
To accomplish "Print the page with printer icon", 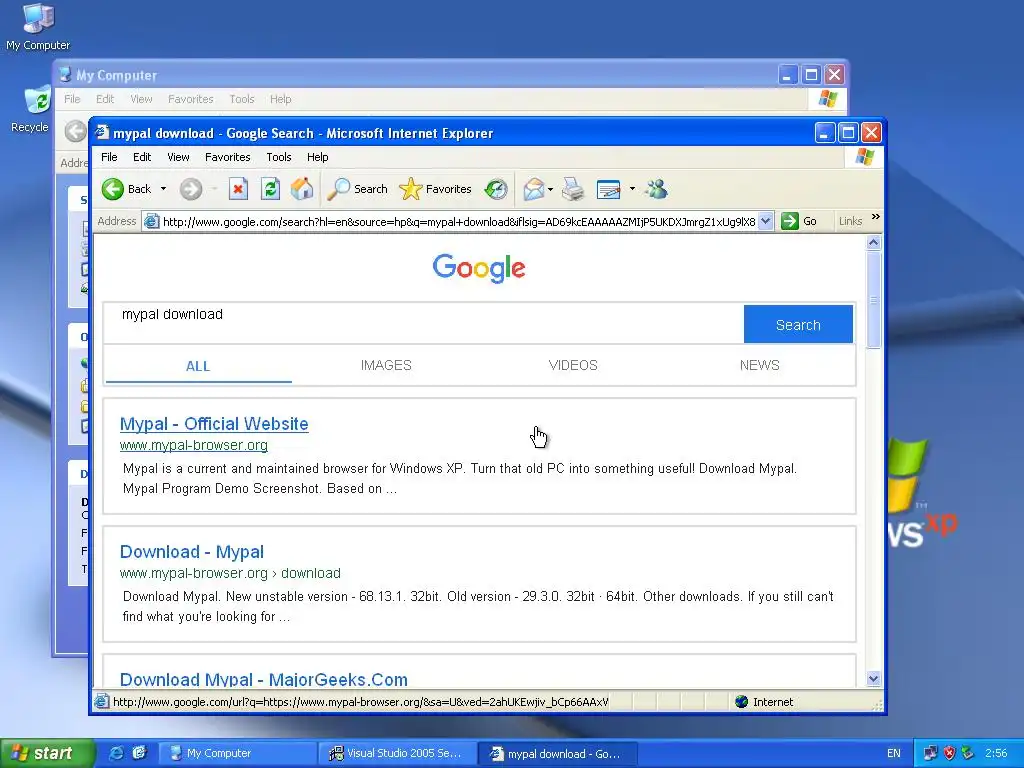I will click(573, 189).
